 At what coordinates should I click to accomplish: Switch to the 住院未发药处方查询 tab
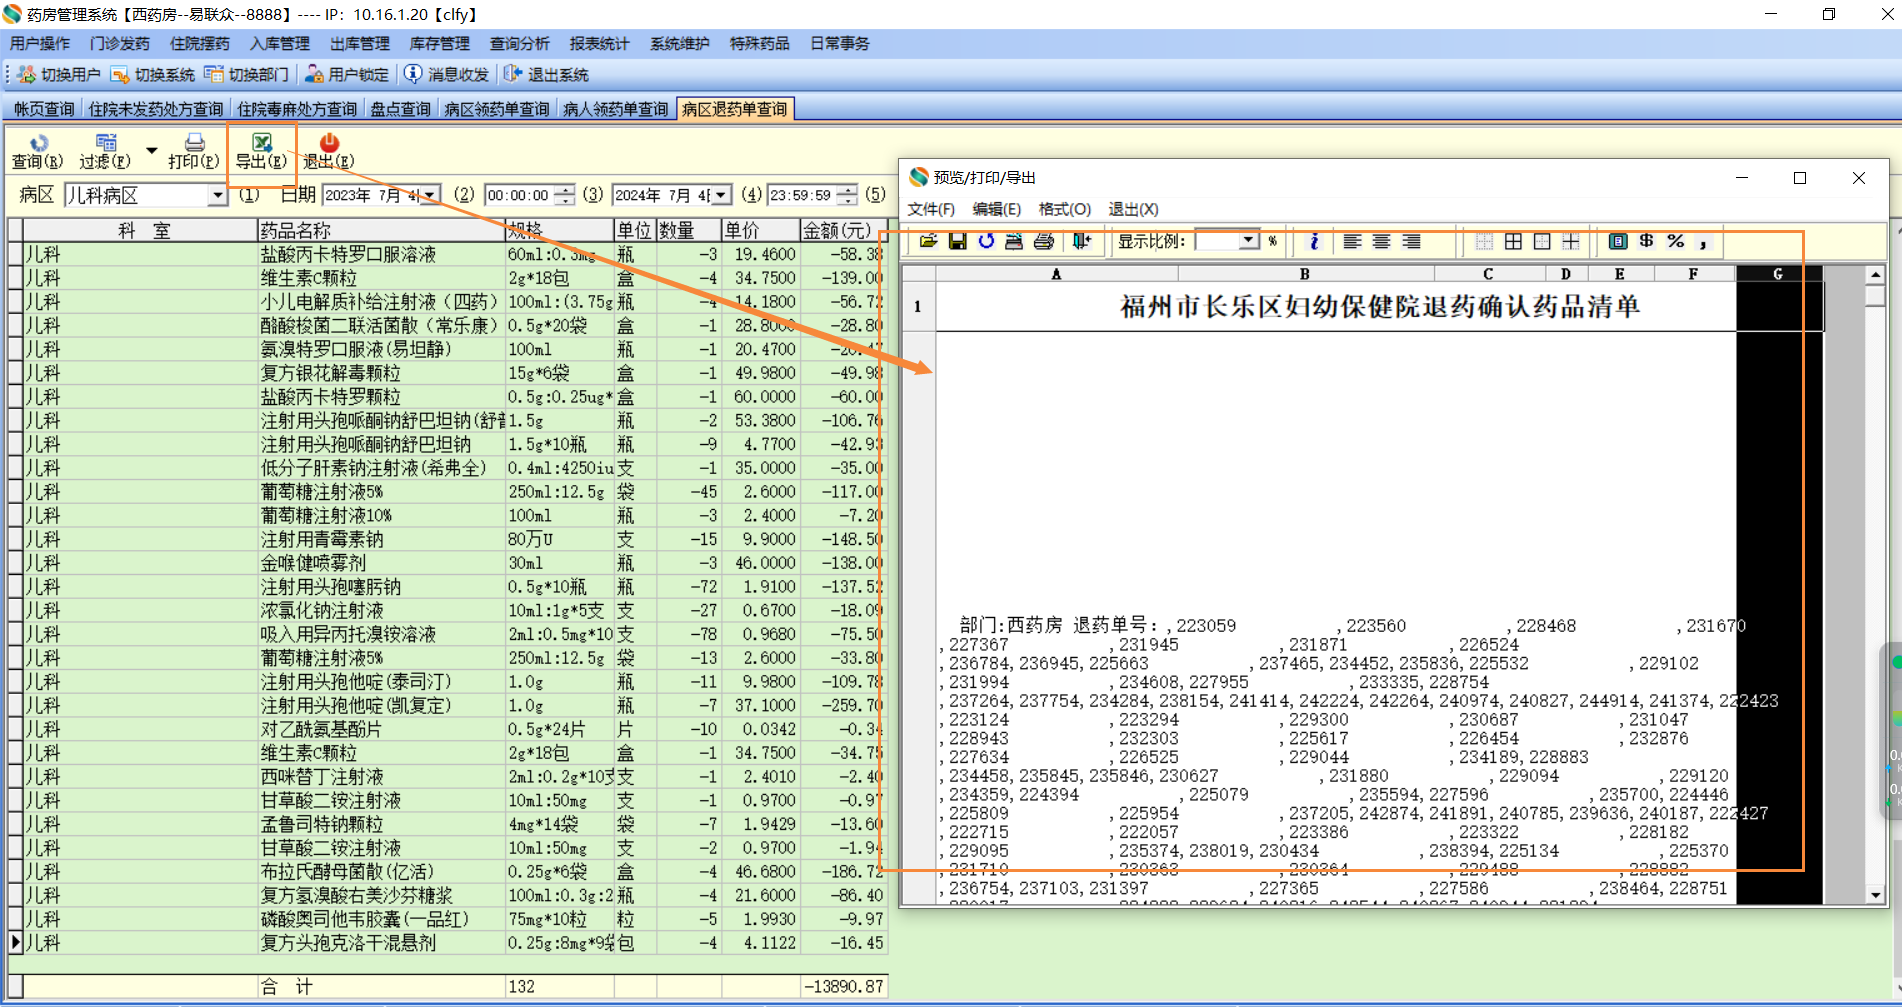click(156, 109)
